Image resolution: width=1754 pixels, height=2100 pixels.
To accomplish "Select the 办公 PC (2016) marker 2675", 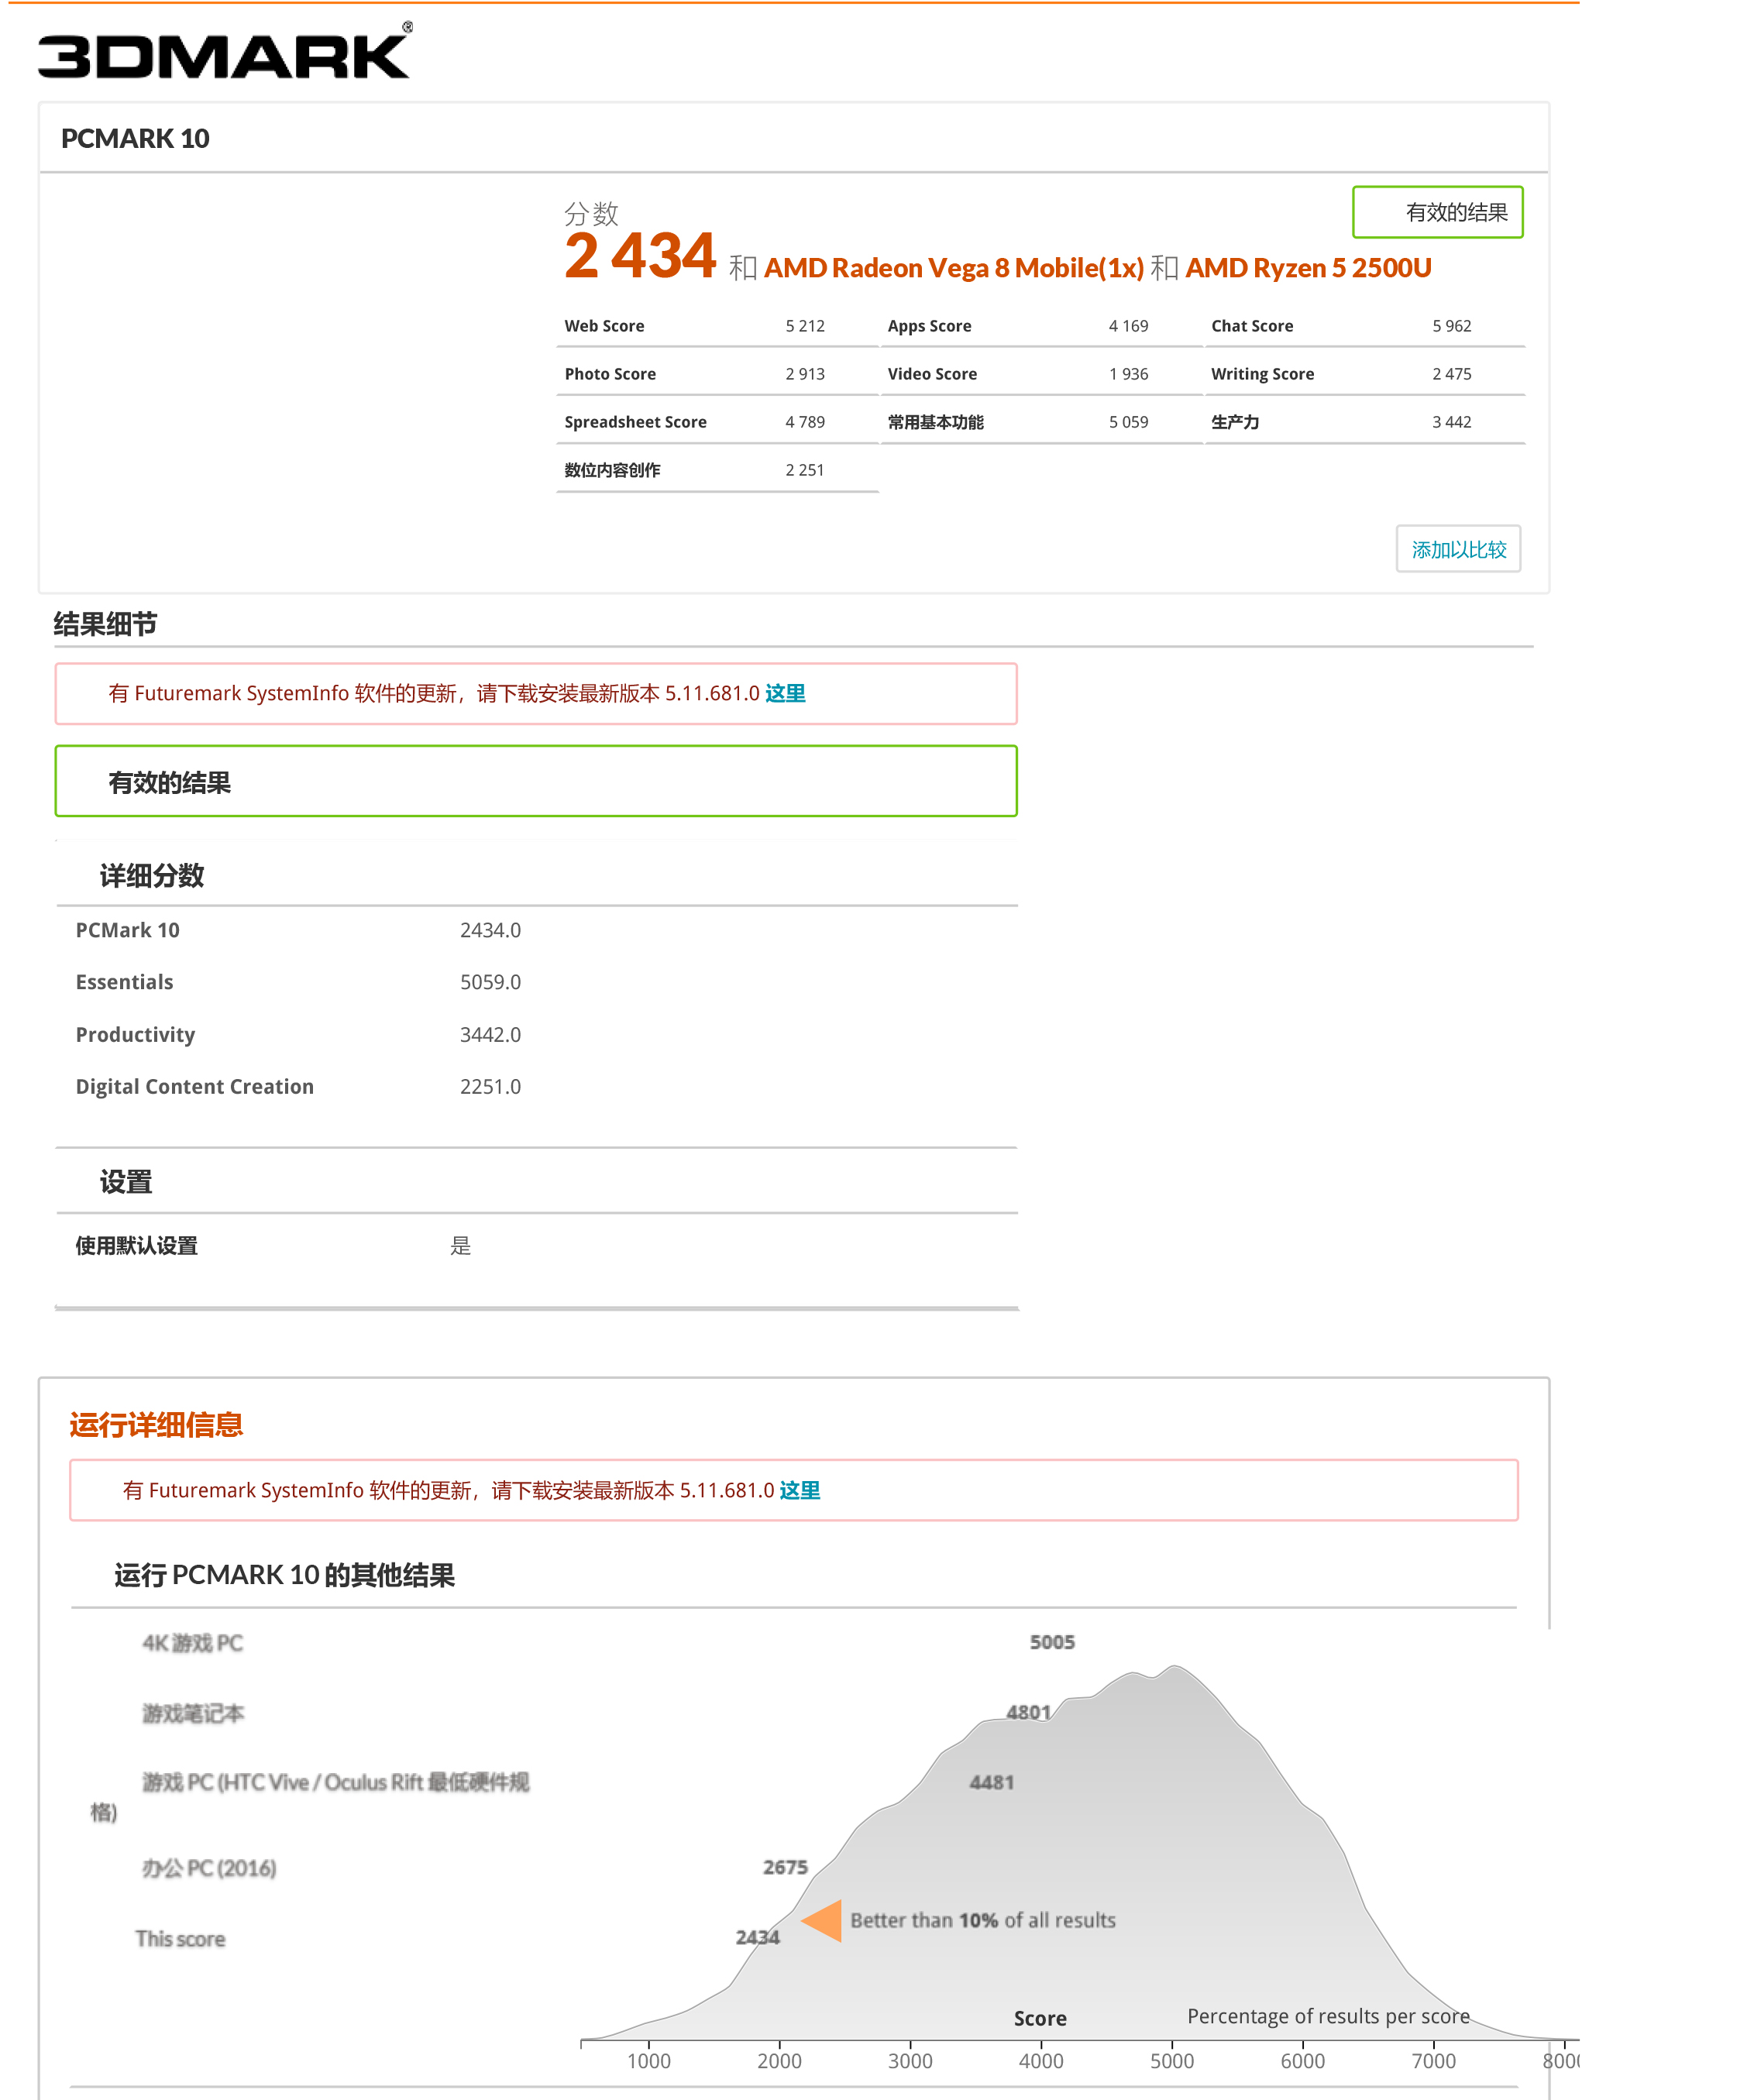I will 785,1866.
